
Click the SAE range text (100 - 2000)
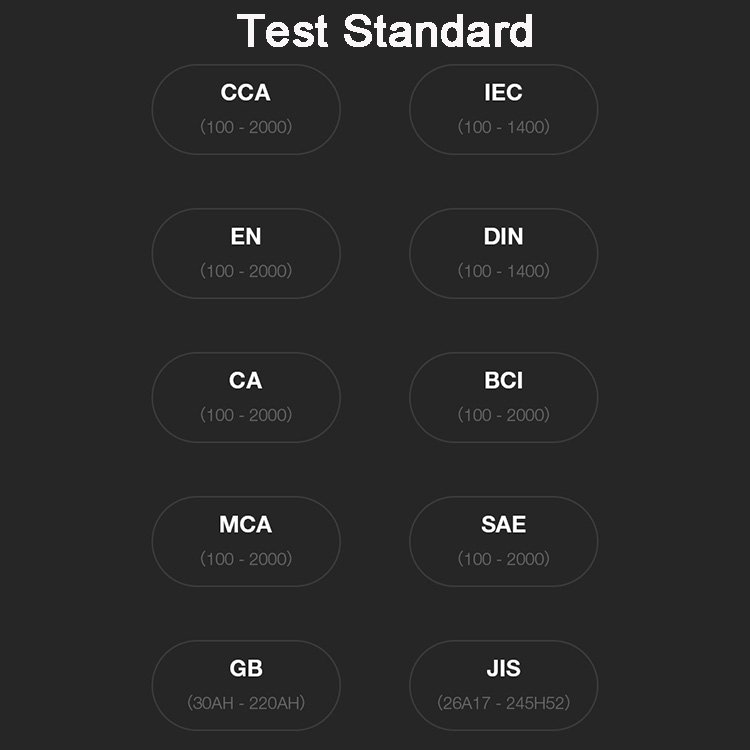[x=503, y=559]
